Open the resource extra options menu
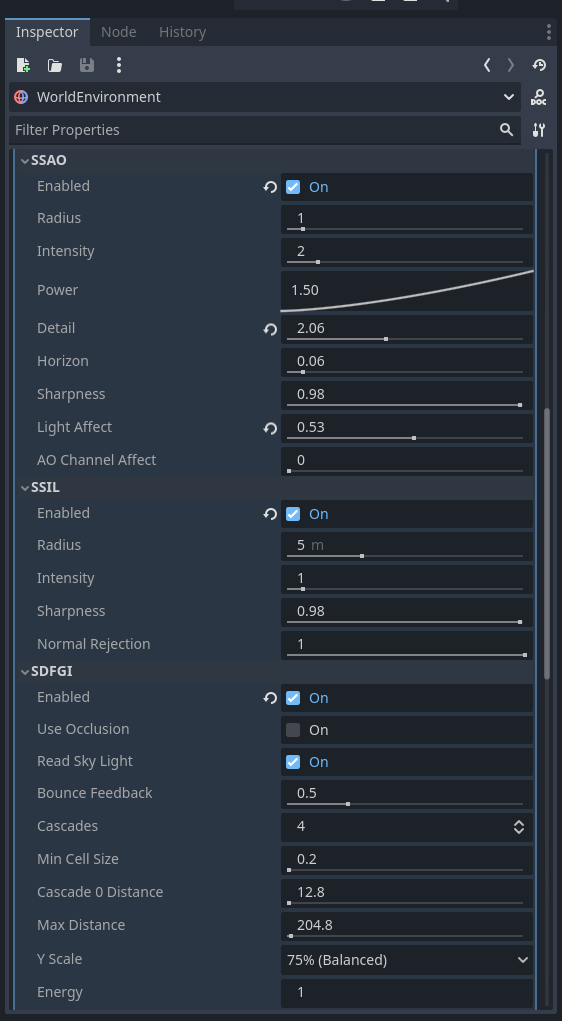Image resolution: width=562 pixels, height=1021 pixels. pyautogui.click(x=119, y=64)
